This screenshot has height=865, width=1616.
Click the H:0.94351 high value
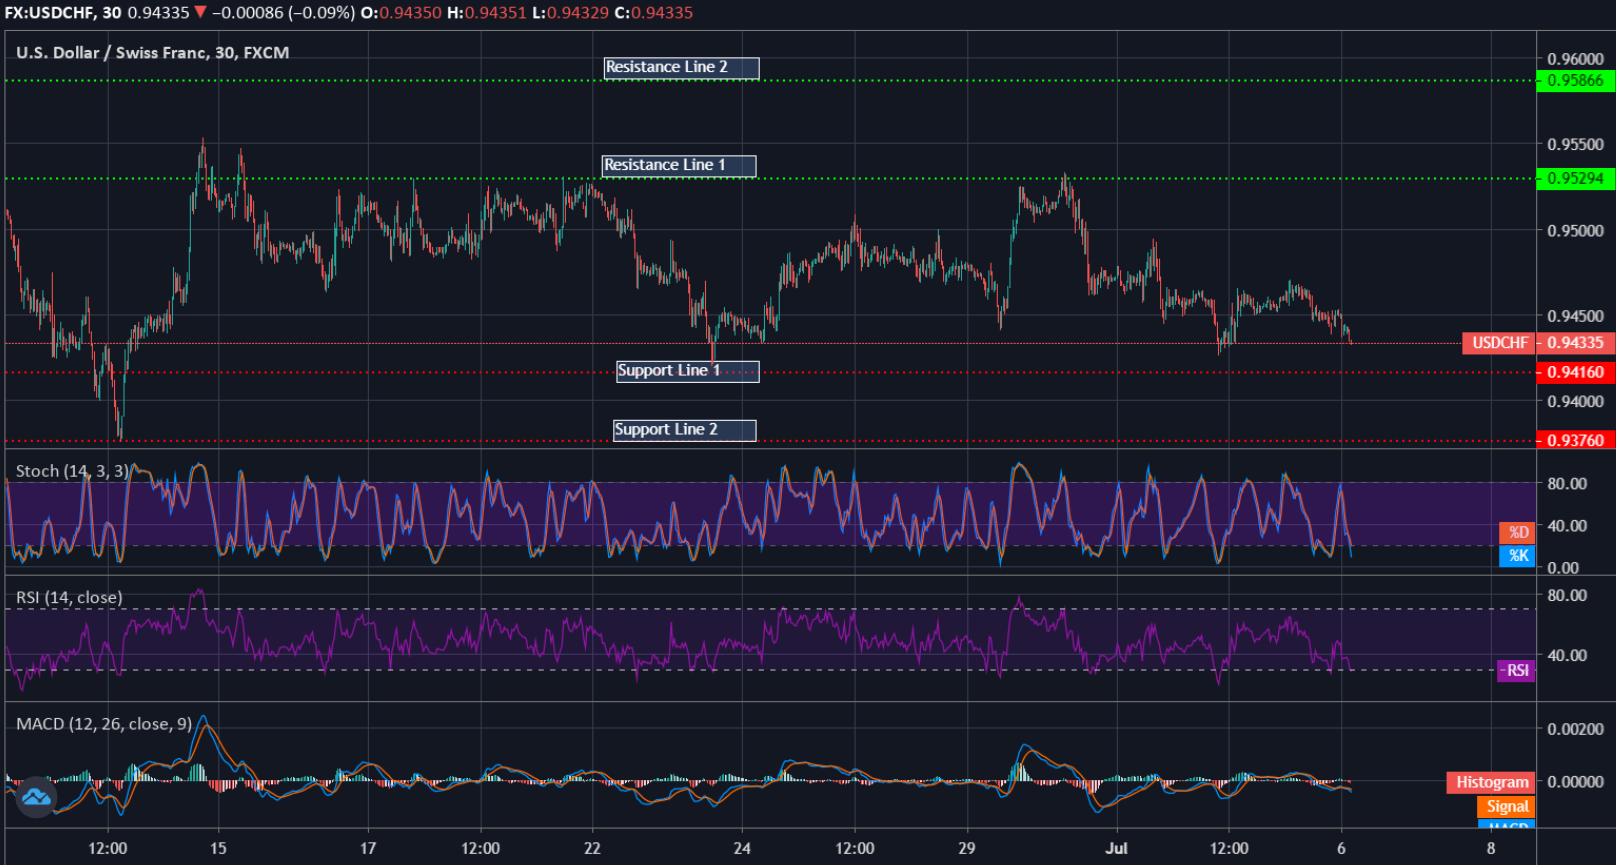click(486, 12)
